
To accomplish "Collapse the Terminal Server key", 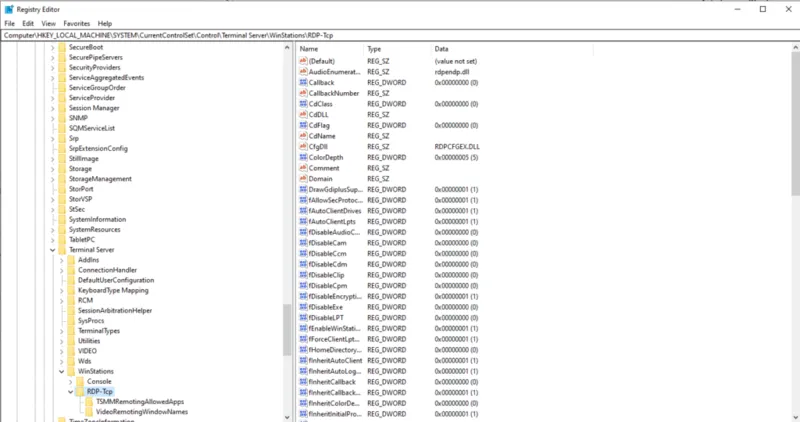I will pos(53,250).
